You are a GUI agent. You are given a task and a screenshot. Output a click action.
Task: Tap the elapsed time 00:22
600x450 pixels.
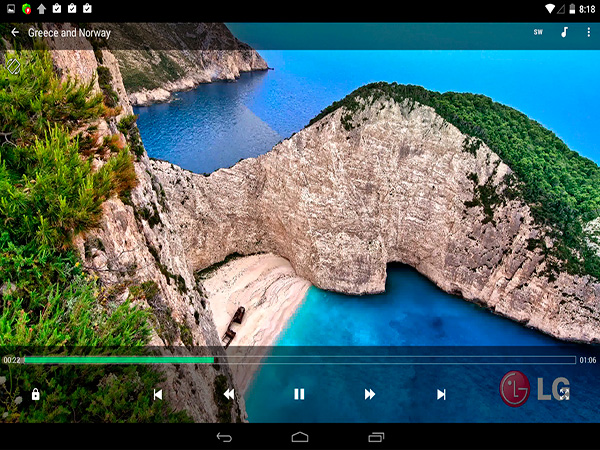[11, 360]
